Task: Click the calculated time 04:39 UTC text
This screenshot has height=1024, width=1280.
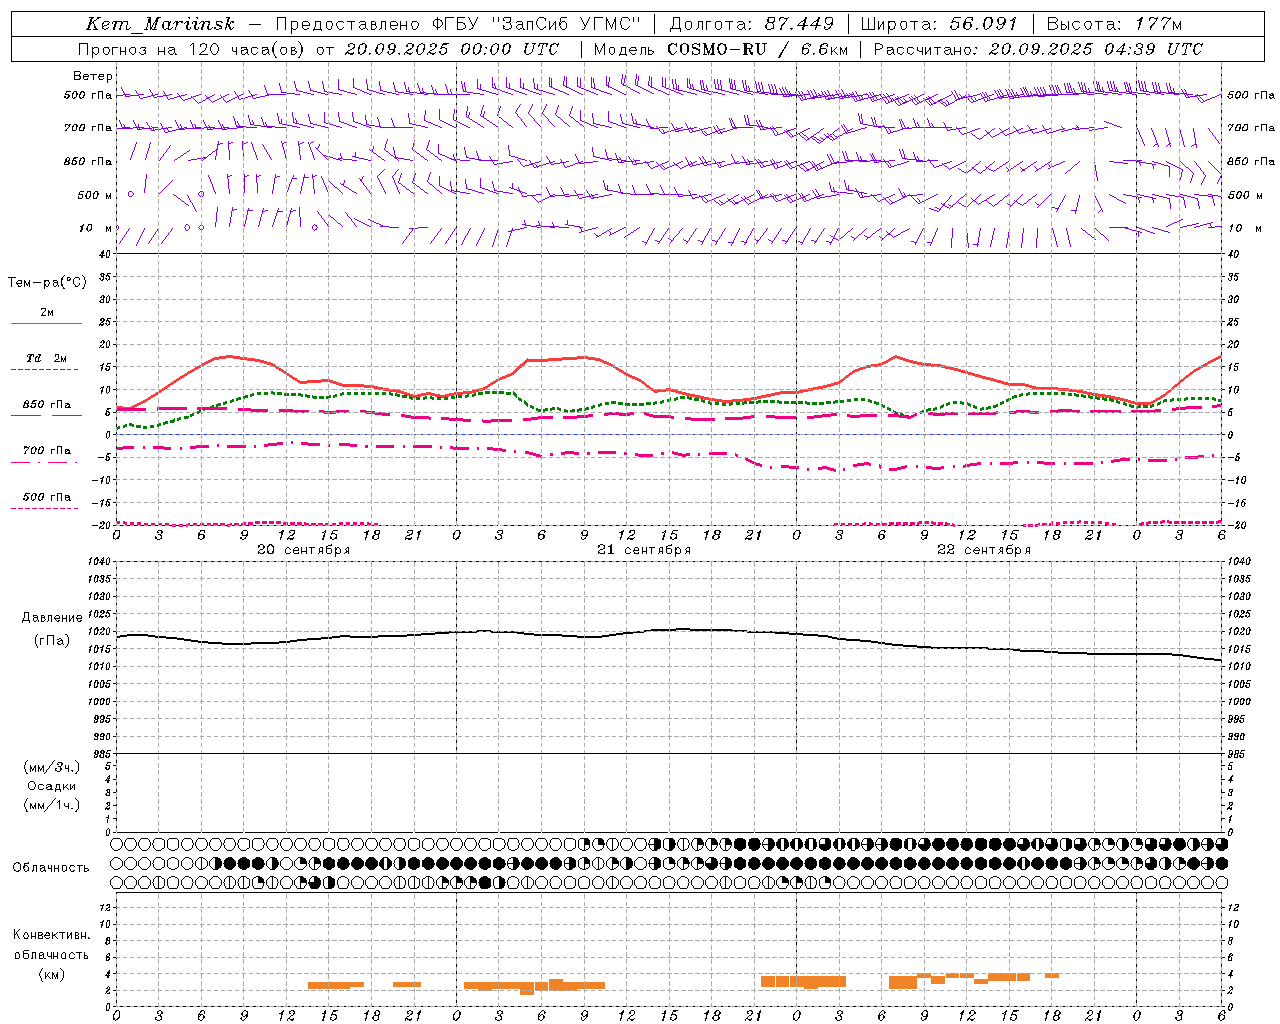Action: [x=1147, y=49]
